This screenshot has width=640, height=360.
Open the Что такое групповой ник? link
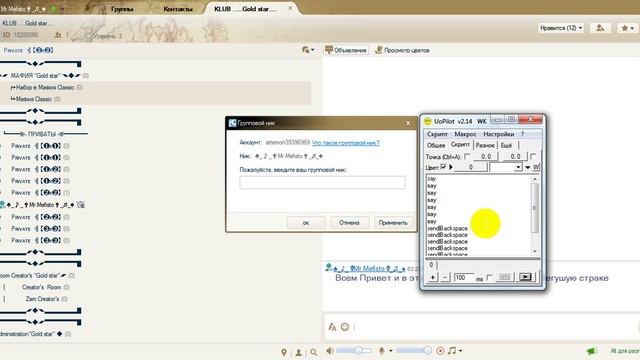click(x=345, y=143)
